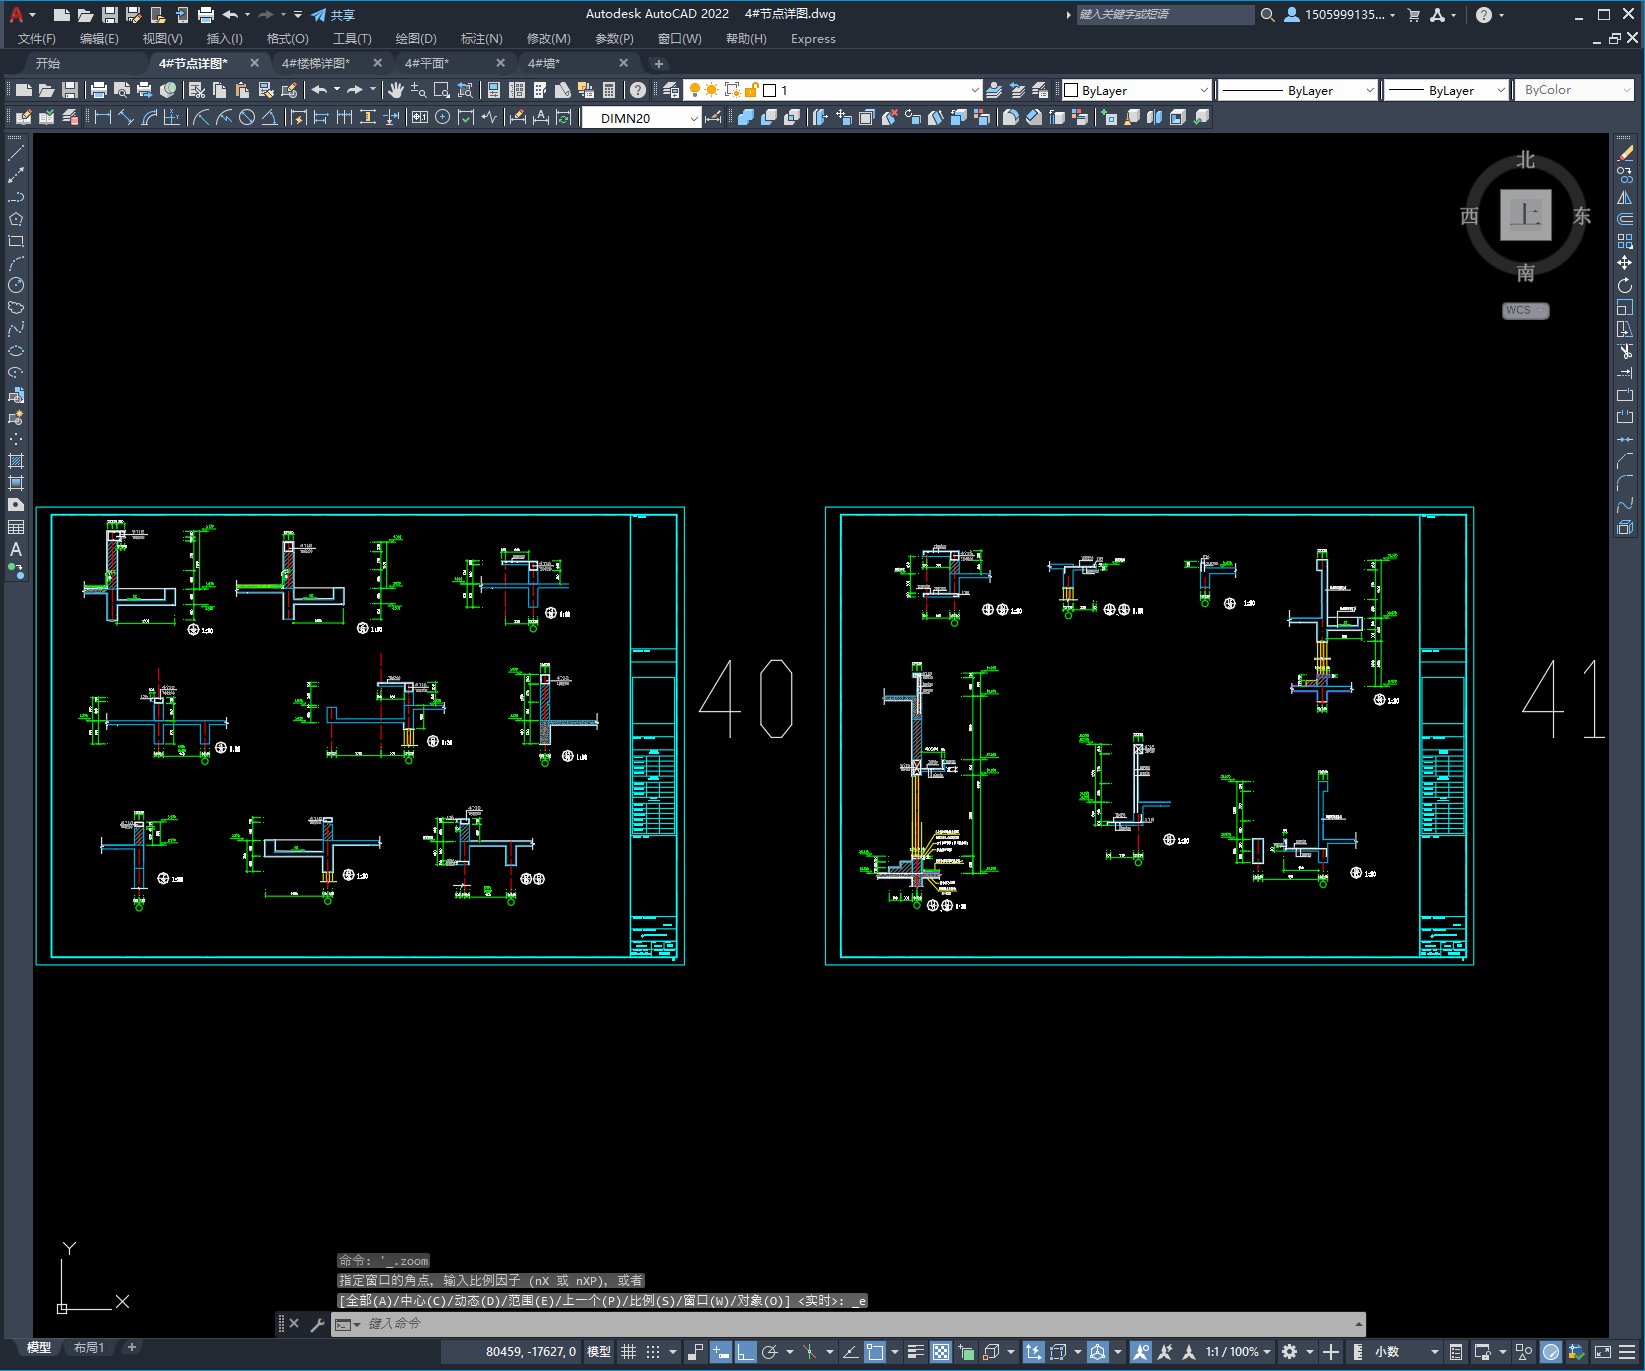This screenshot has width=1645, height=1371.
Task: Toggle hardware acceleration circle icon in status bar
Action: [x=1551, y=1352]
